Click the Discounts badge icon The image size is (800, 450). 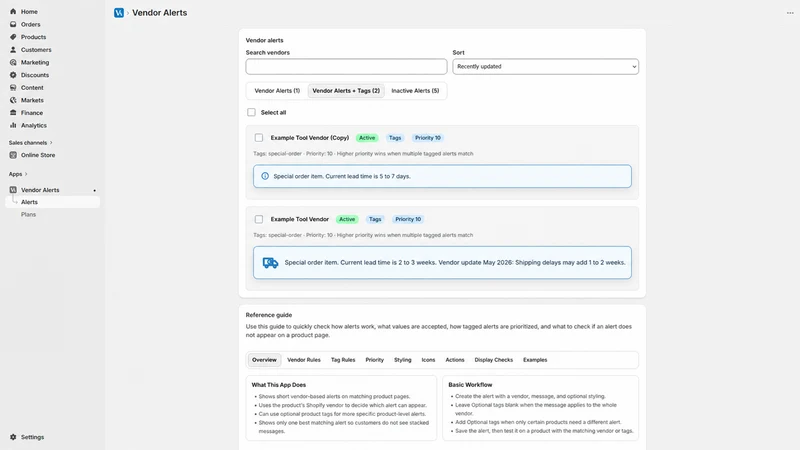pos(13,75)
